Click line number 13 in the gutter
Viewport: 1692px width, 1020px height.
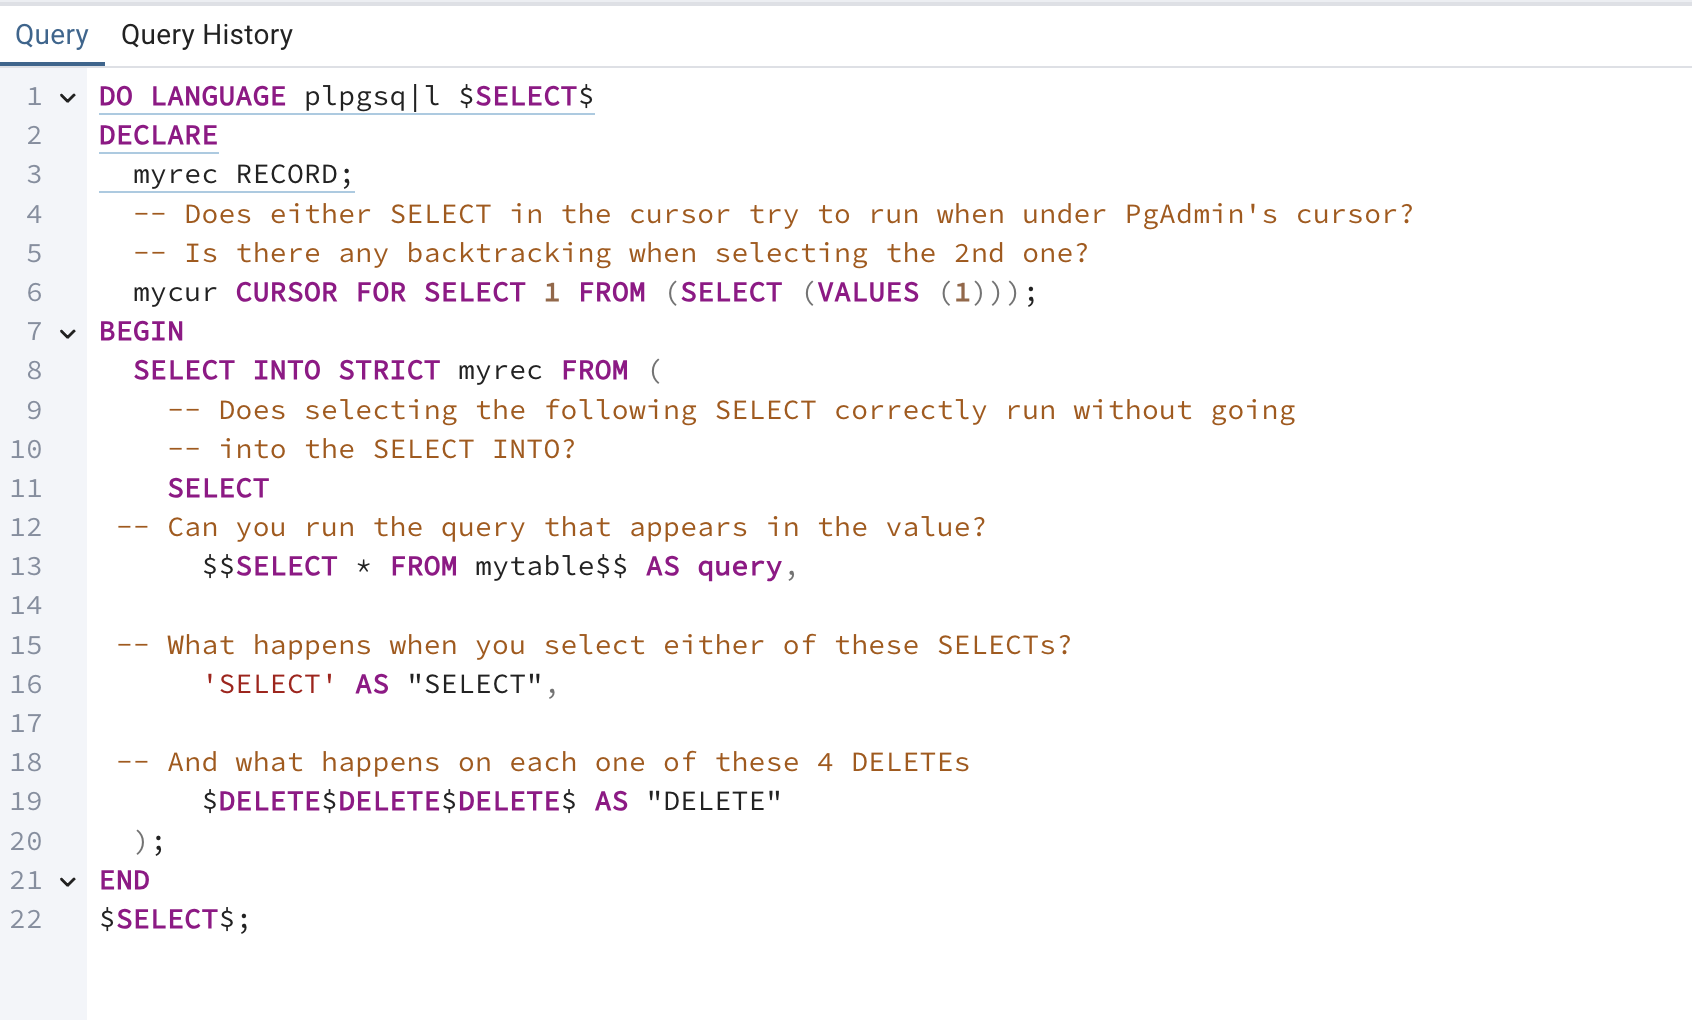coord(27,567)
